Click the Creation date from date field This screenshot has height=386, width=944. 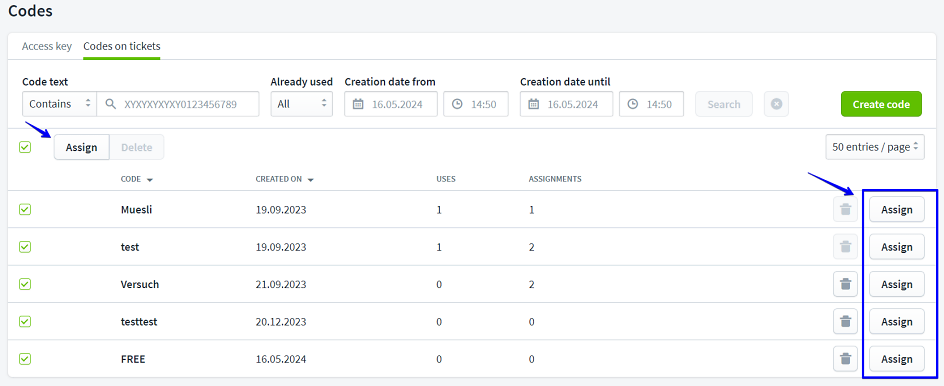391,104
